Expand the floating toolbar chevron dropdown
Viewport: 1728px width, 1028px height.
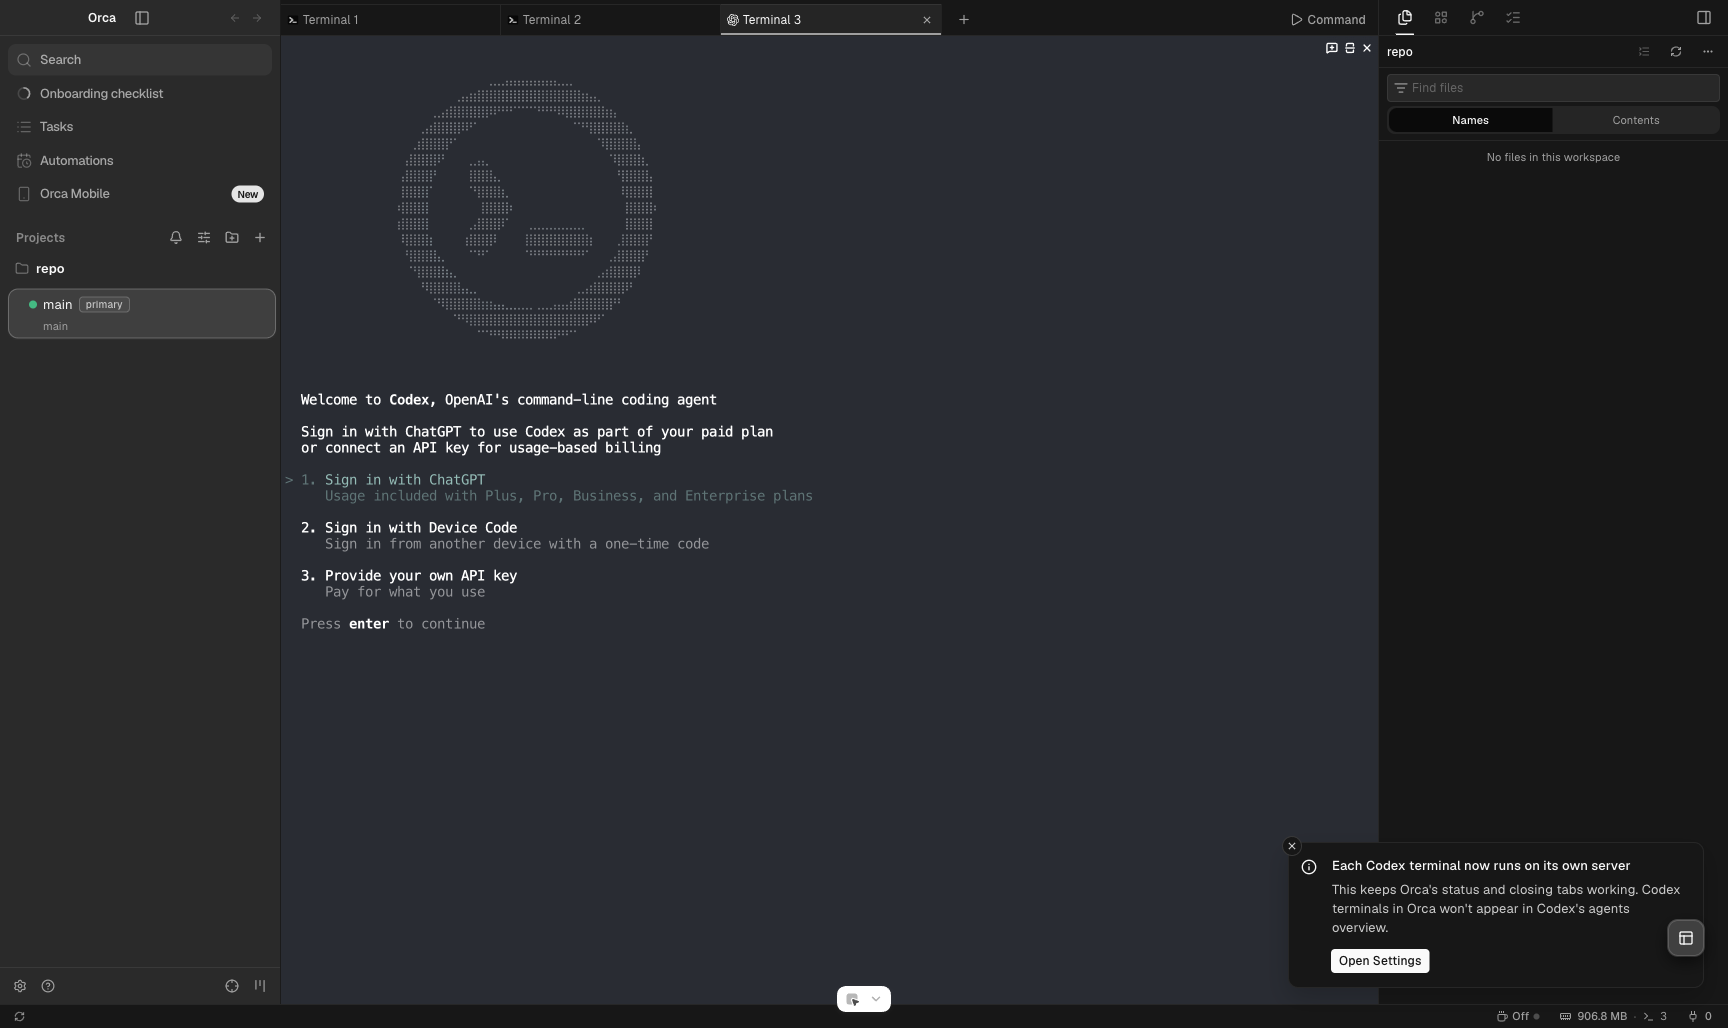tap(876, 999)
